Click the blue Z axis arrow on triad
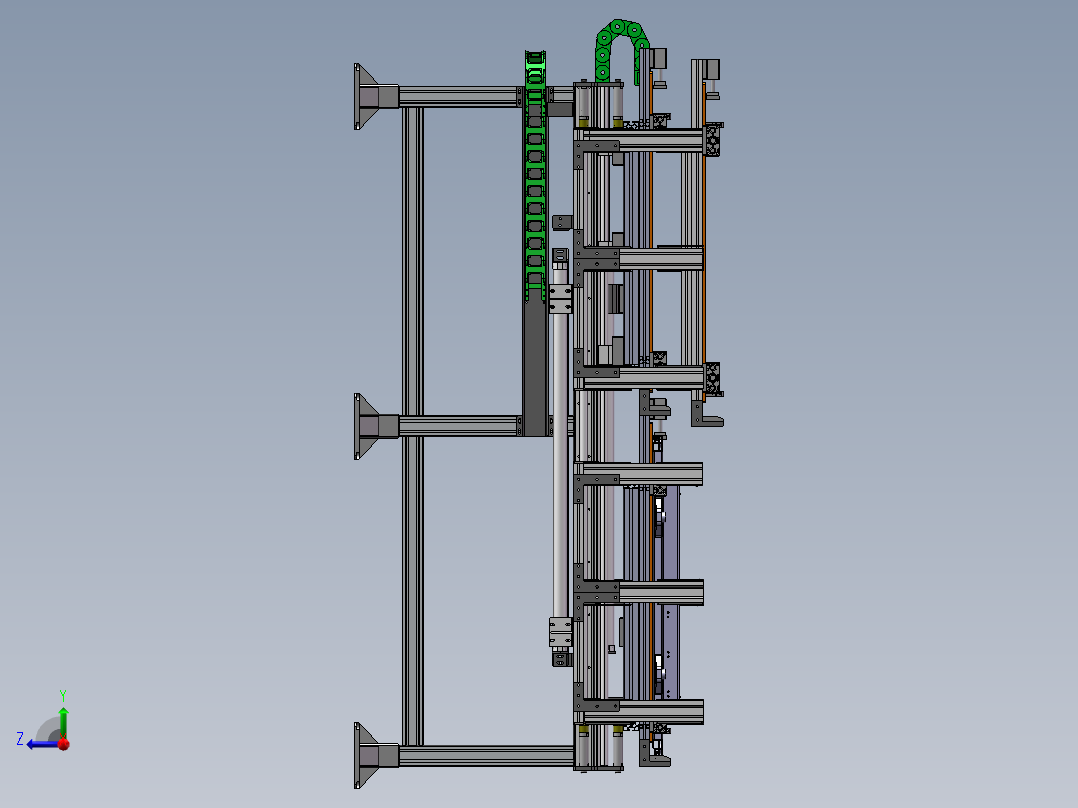This screenshot has width=1078, height=808. click(43, 744)
